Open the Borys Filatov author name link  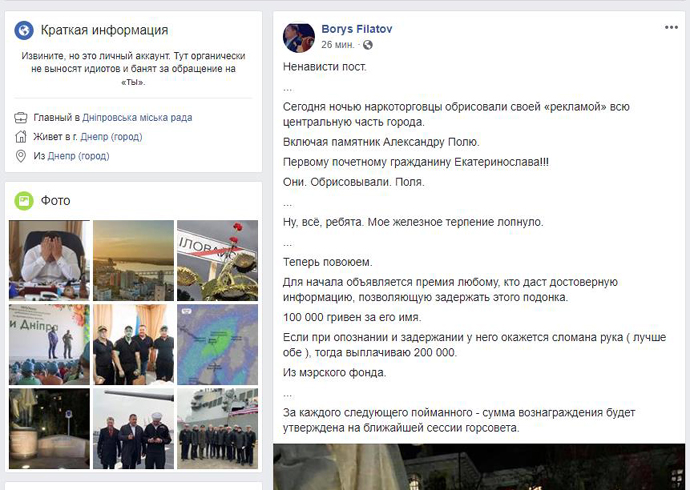coord(356,29)
